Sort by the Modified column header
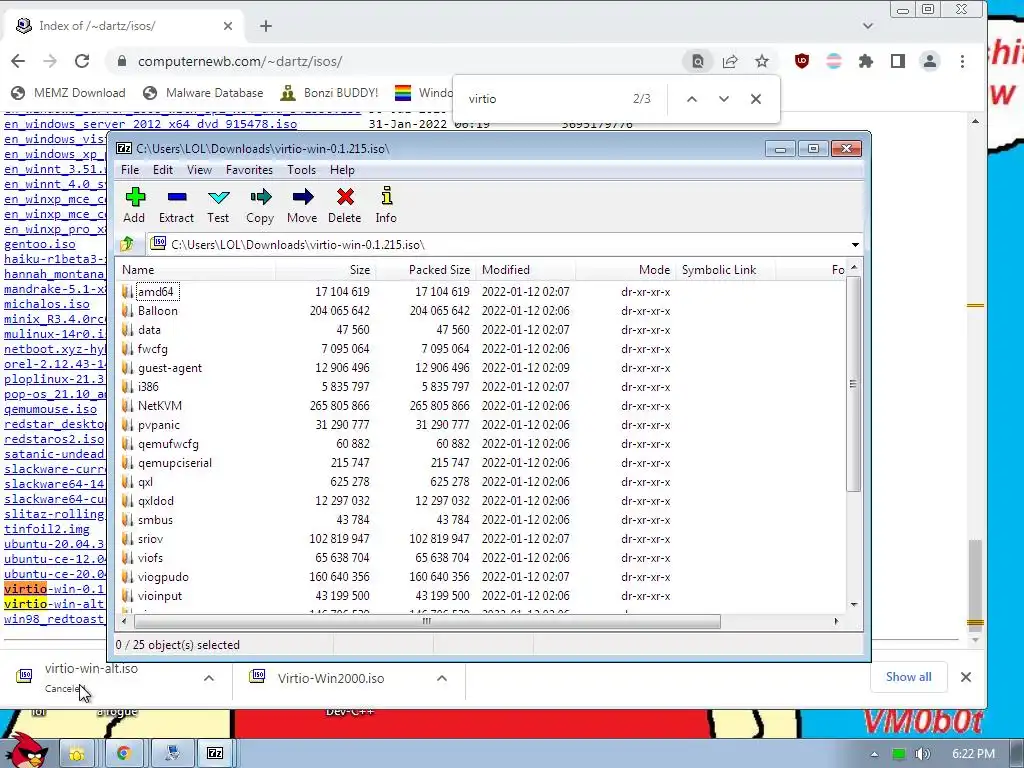Viewport: 1024px width, 768px height. pyautogui.click(x=526, y=270)
